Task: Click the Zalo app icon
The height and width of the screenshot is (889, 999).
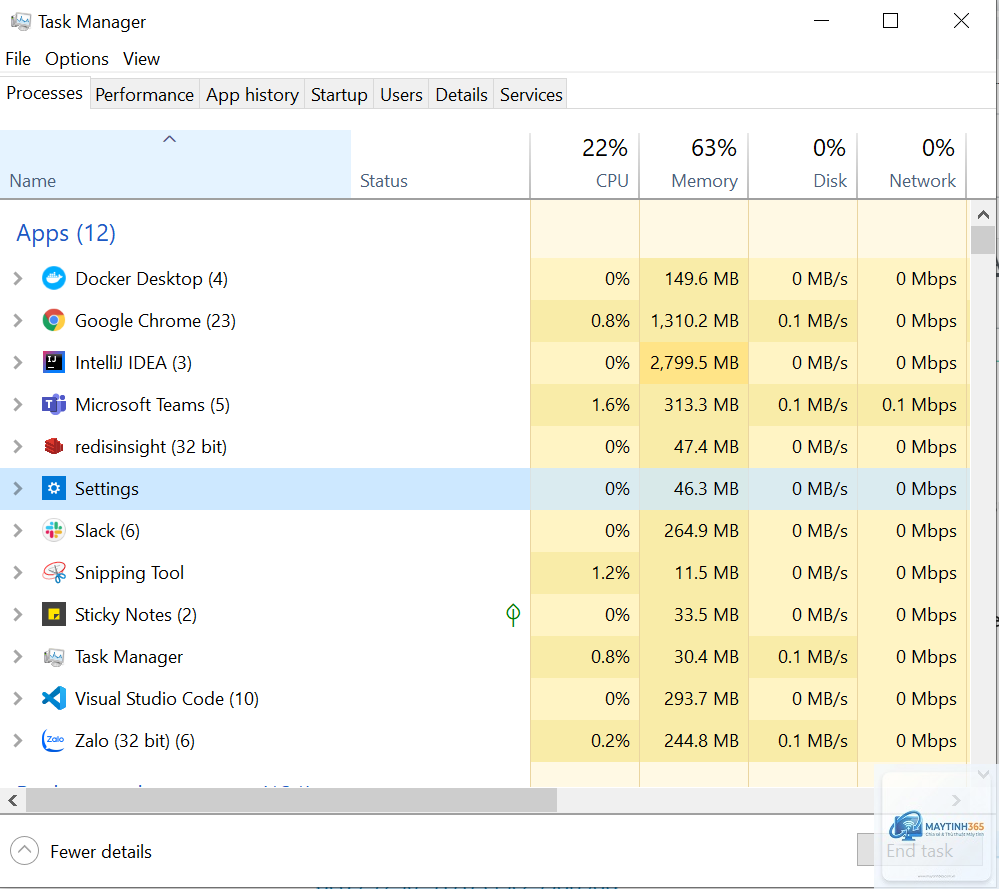Action: [54, 741]
